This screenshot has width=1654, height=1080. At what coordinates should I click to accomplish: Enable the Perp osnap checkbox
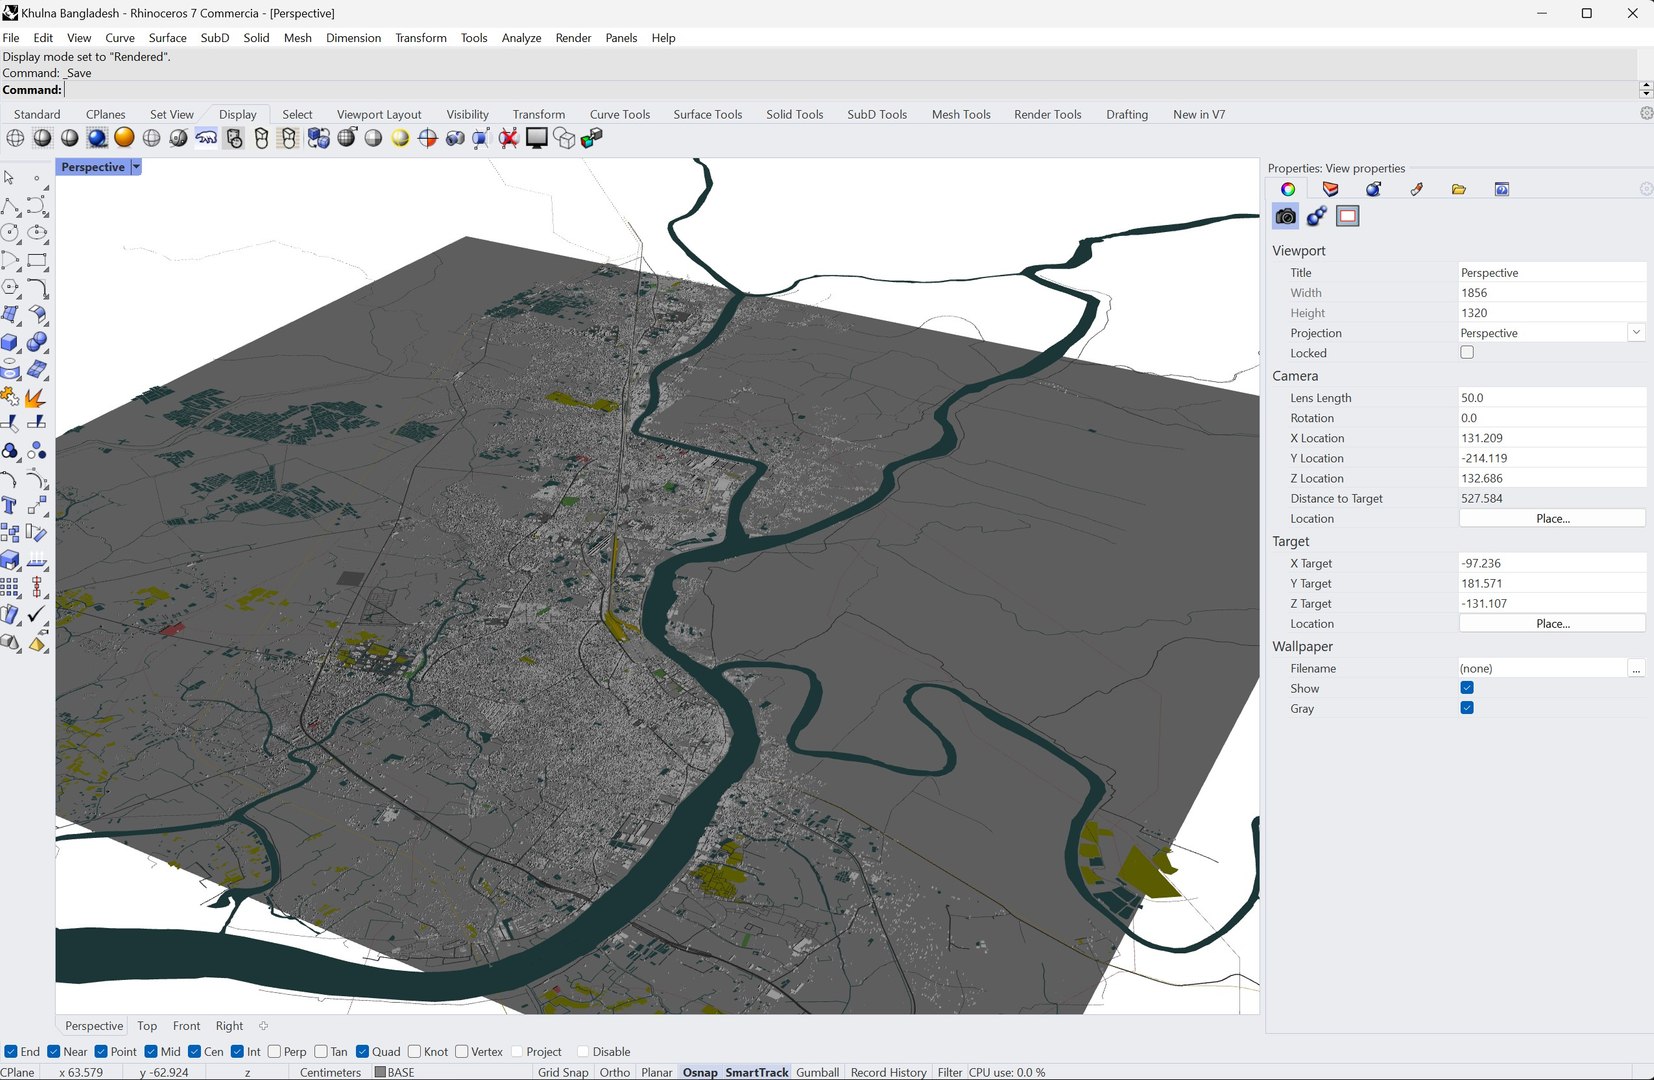click(x=275, y=1052)
